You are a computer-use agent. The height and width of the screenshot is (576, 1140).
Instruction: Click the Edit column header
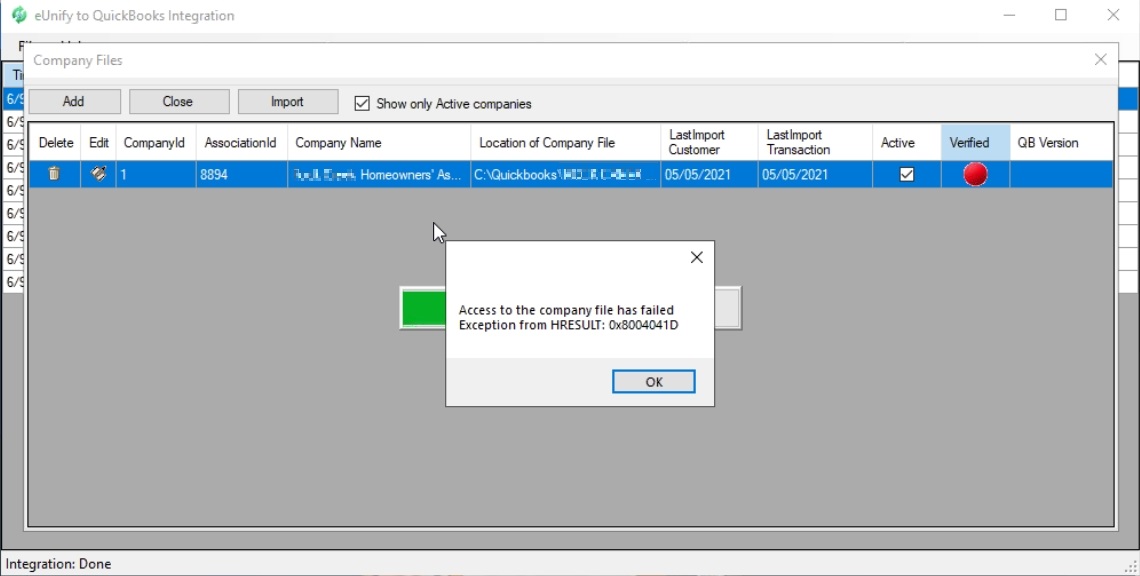point(98,143)
